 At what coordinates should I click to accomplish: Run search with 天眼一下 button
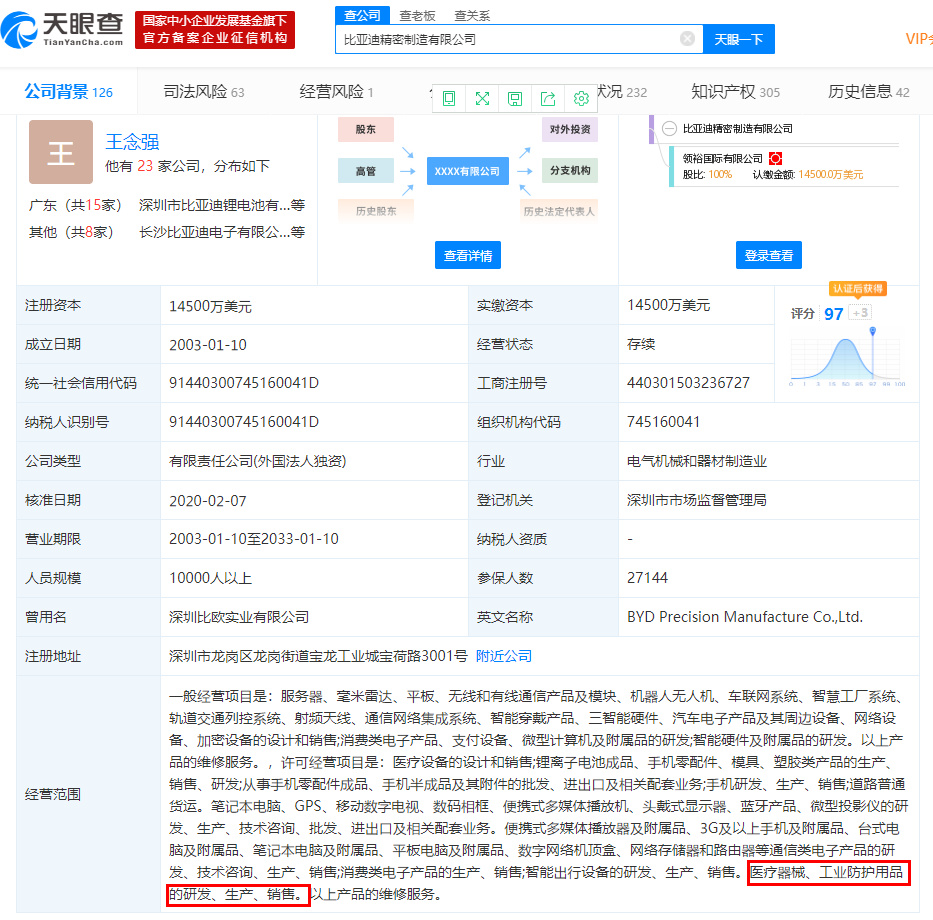click(738, 39)
